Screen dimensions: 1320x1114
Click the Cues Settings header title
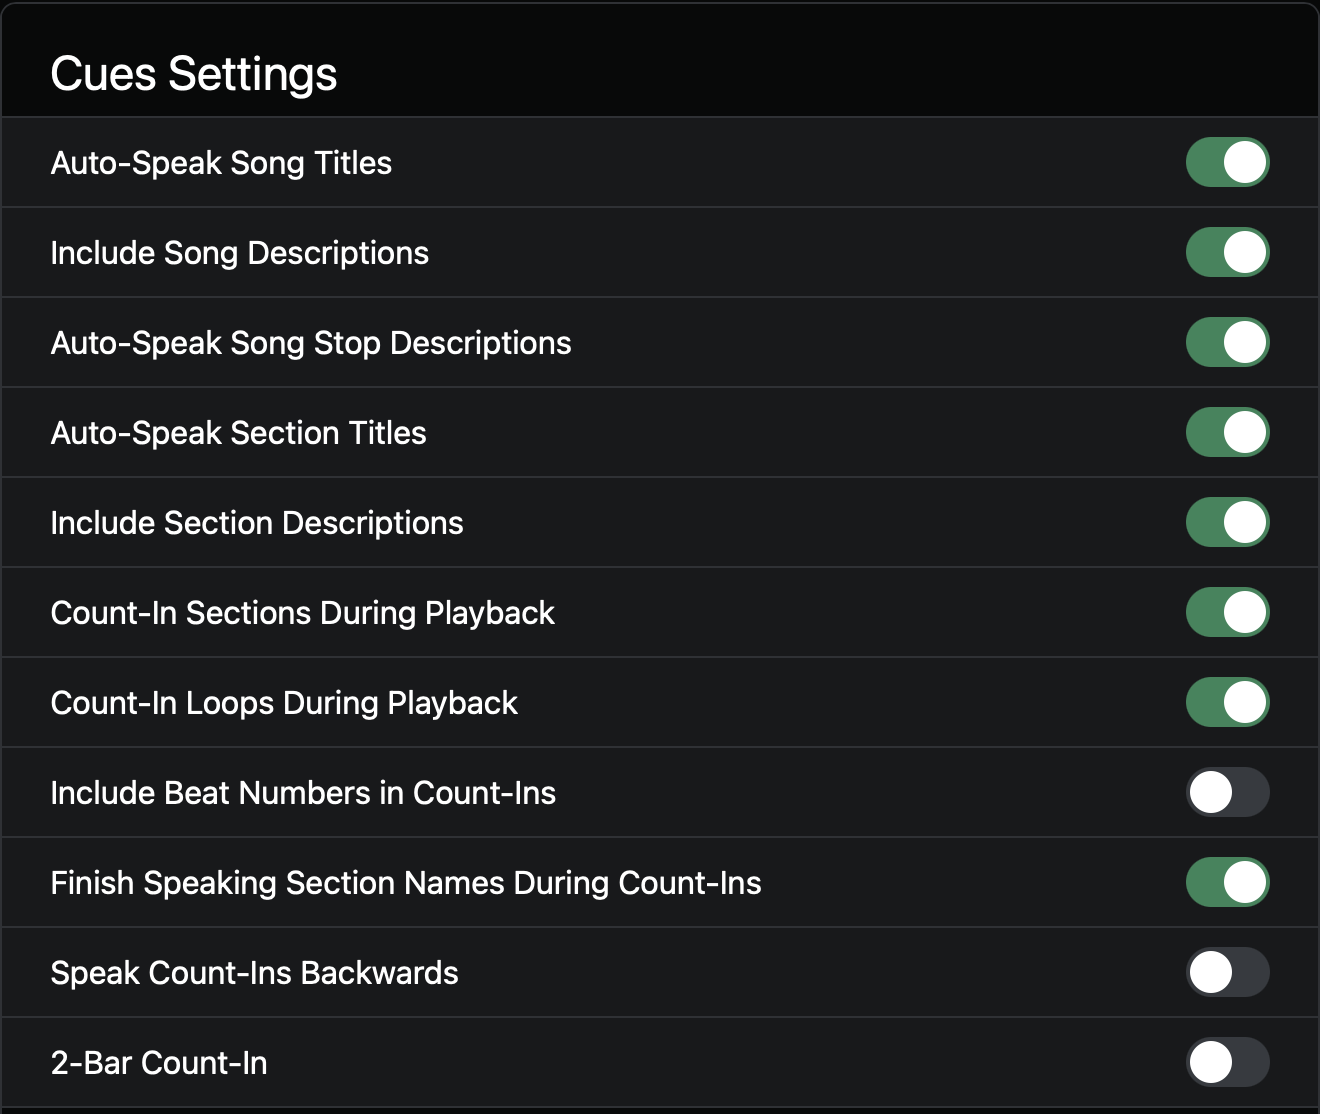tap(194, 74)
